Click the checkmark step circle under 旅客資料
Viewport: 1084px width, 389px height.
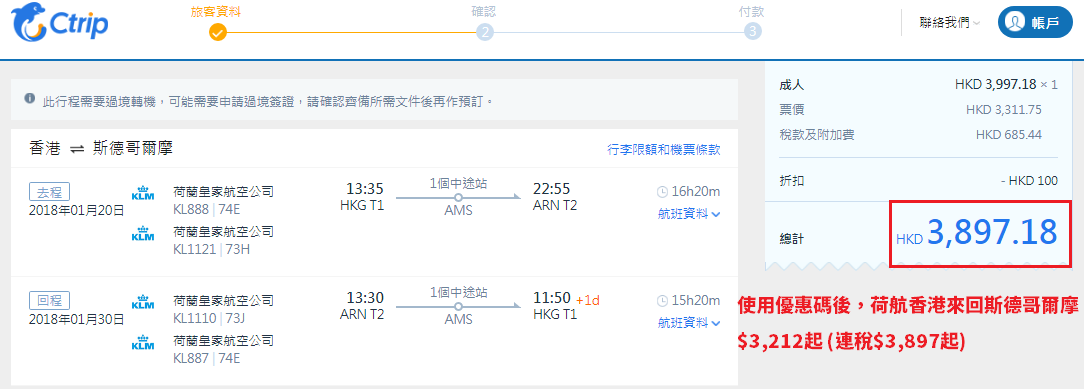[217, 32]
